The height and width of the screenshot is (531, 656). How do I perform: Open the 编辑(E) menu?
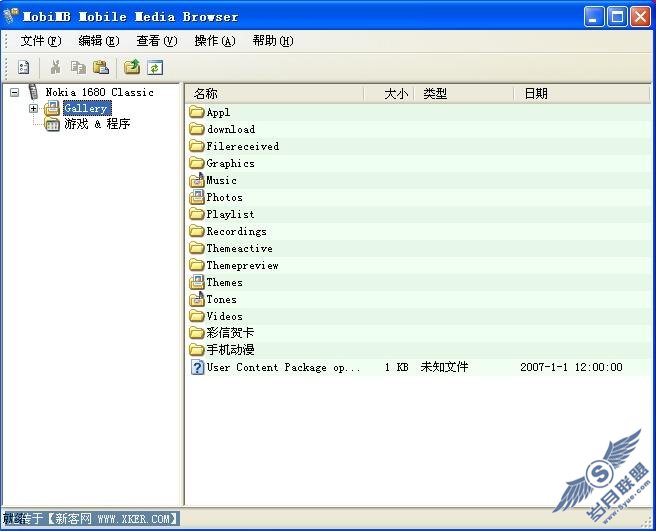click(99, 41)
